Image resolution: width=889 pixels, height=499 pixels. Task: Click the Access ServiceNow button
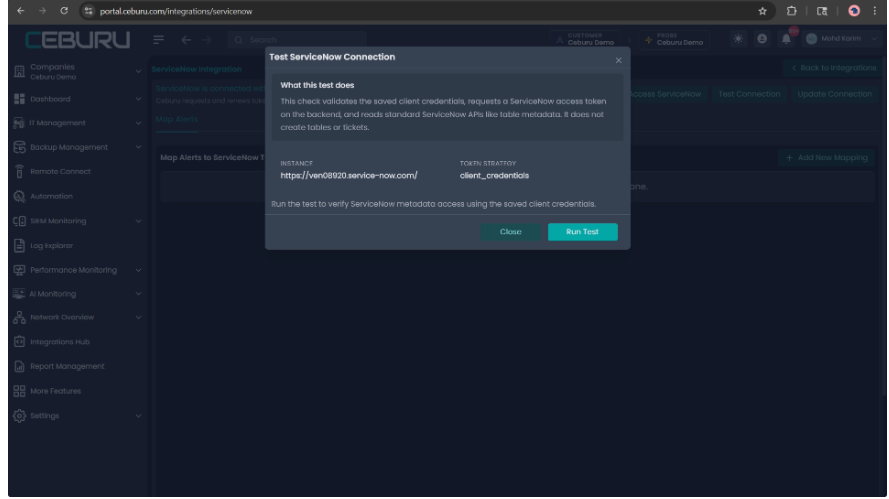coord(666,94)
